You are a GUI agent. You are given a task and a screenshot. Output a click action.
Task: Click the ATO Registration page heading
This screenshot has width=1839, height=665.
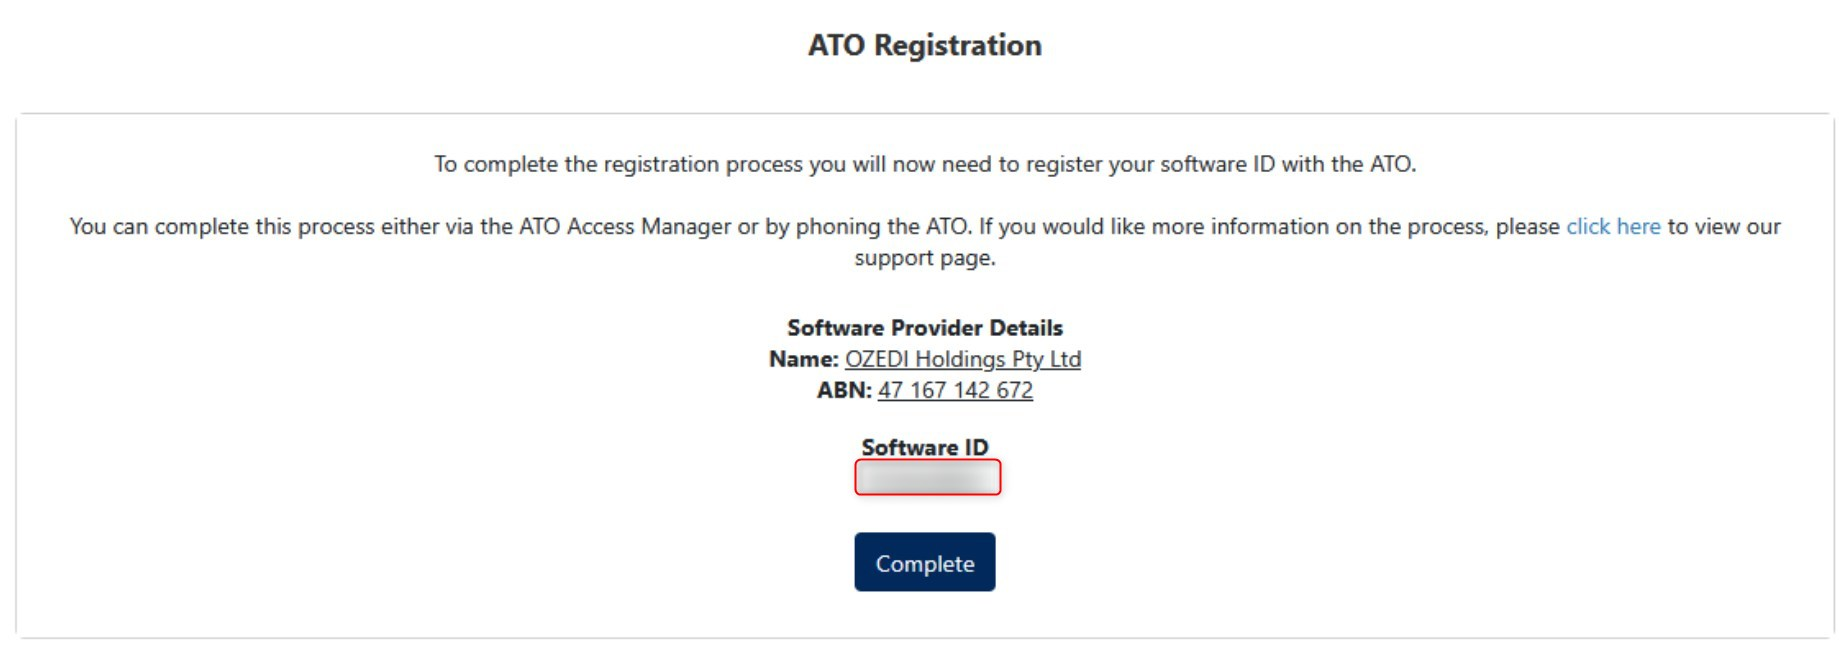click(x=924, y=45)
